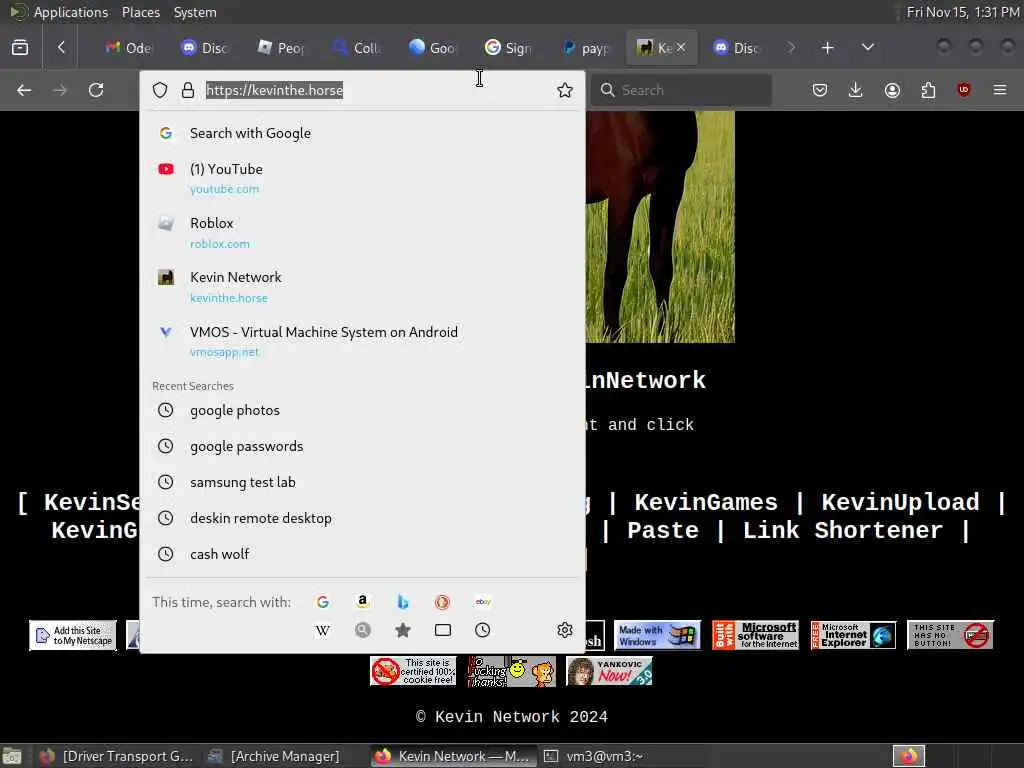Choose the Roblox suggestion row
Image resolution: width=1024 pixels, height=768 pixels.
point(362,232)
